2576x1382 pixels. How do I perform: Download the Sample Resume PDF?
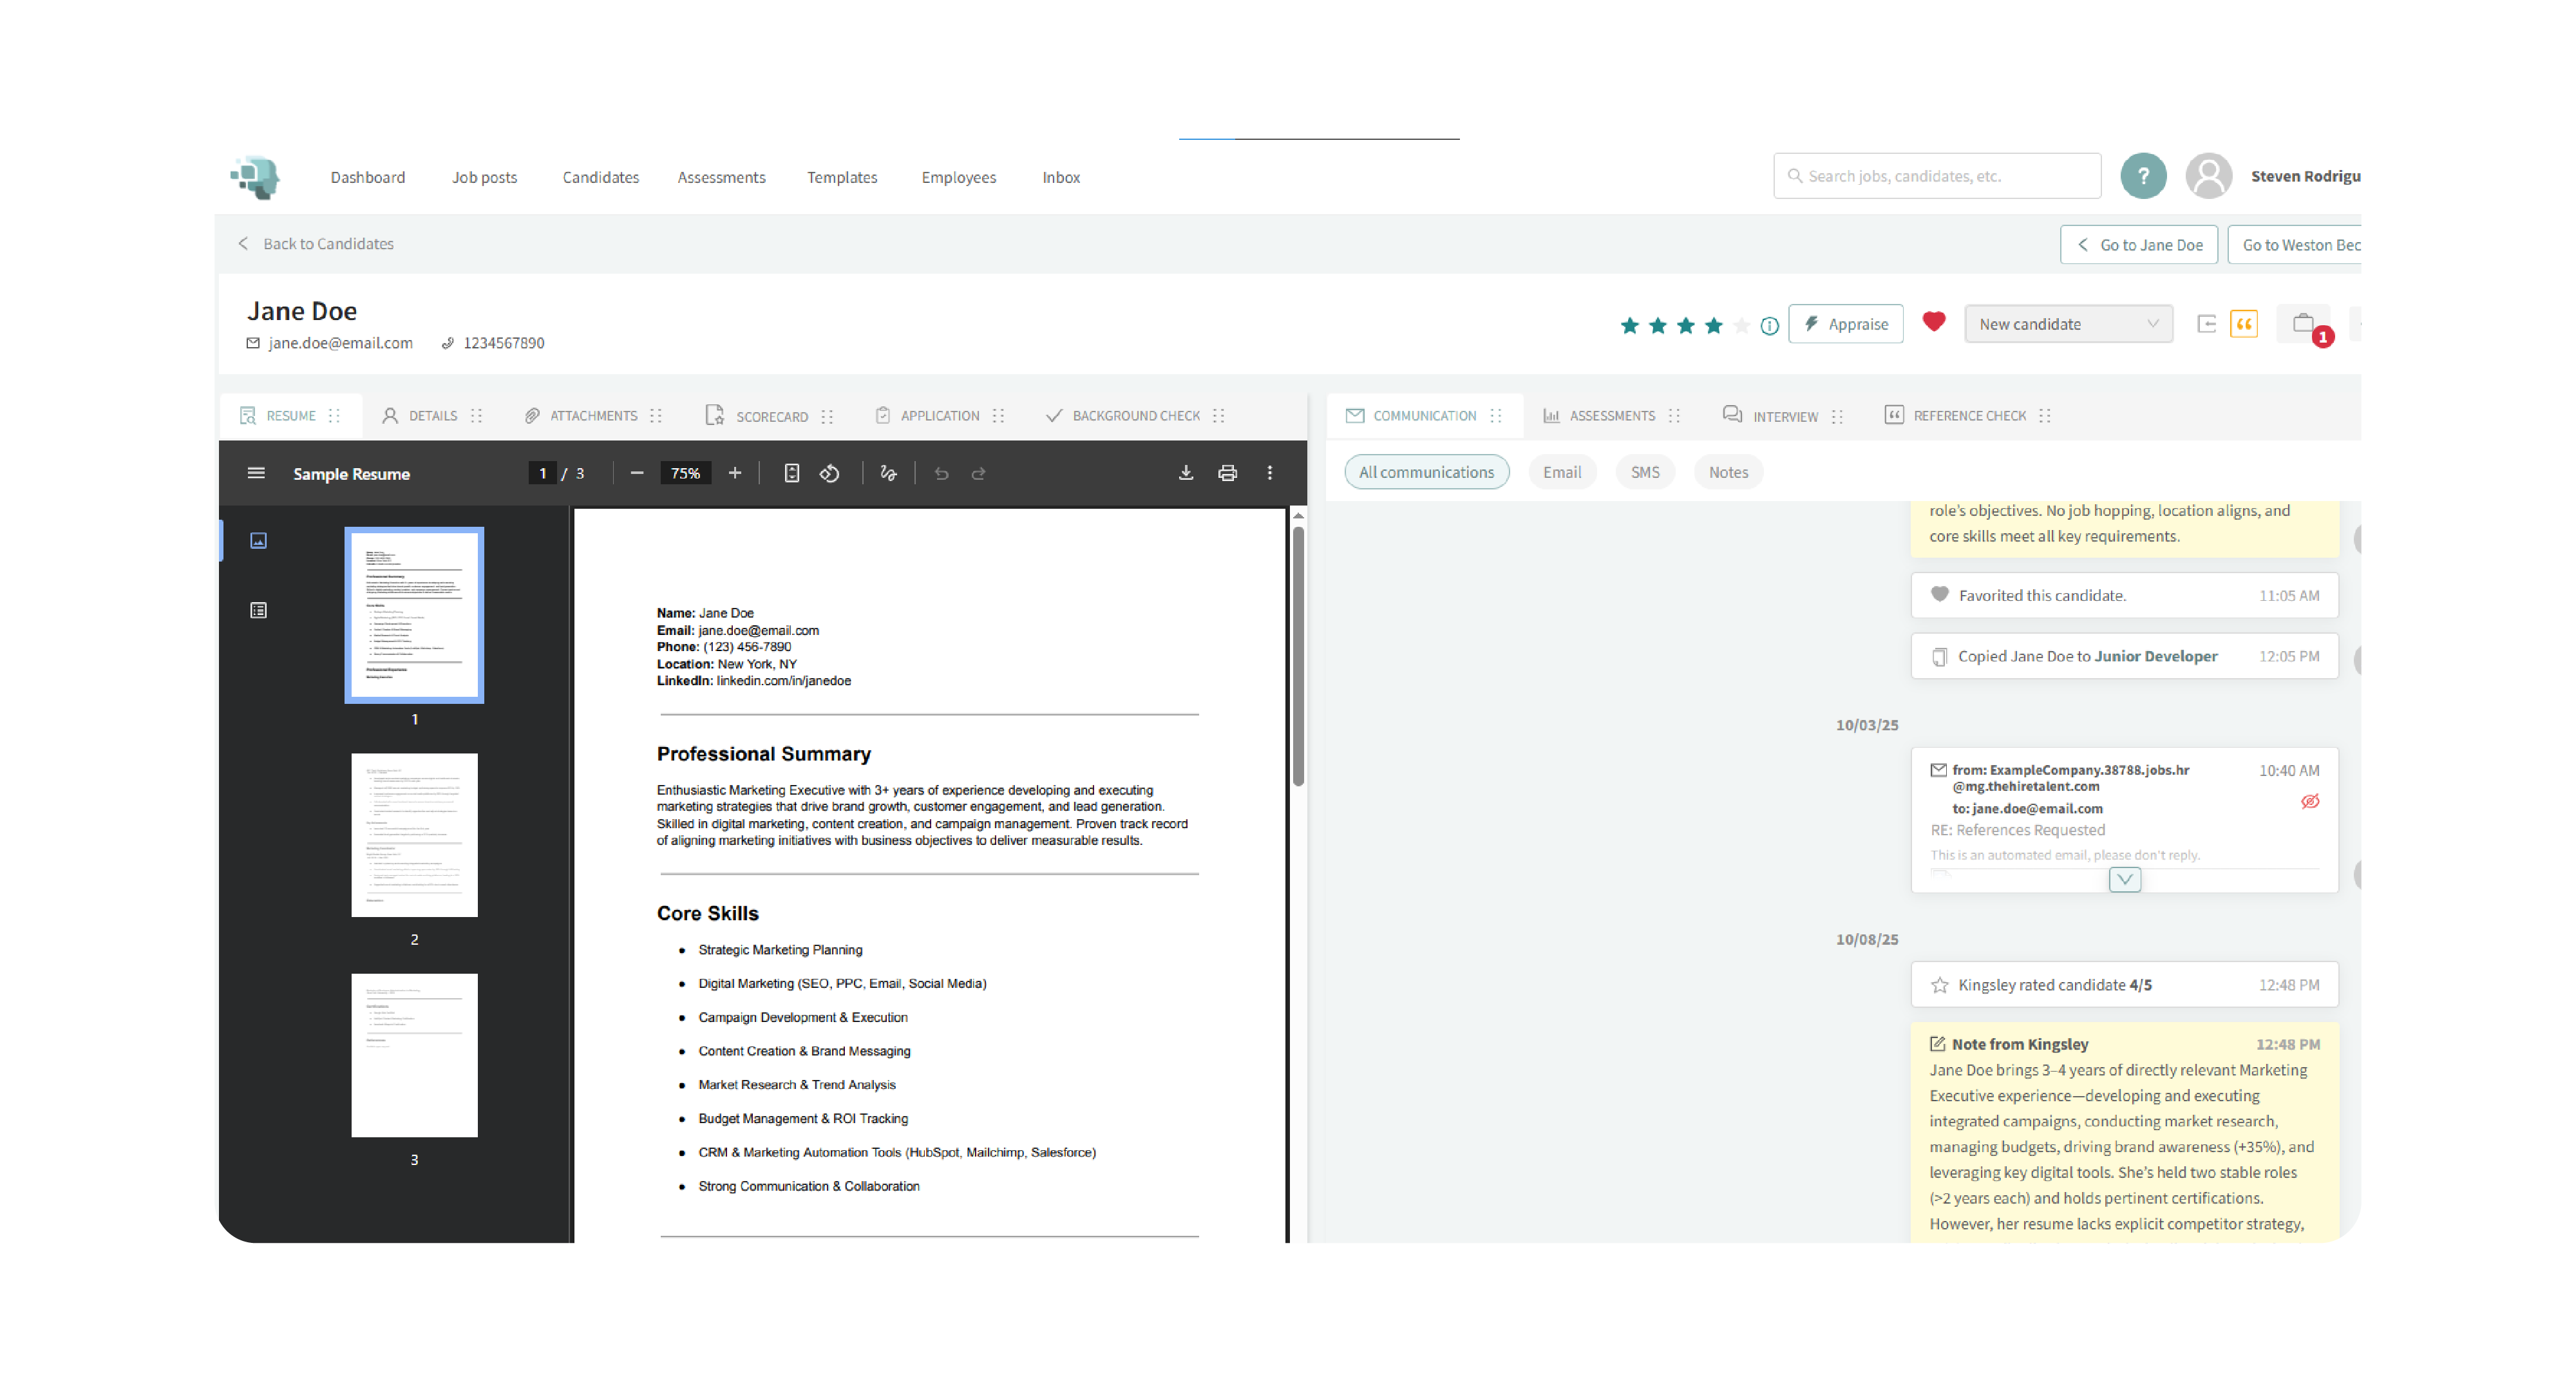point(1185,473)
